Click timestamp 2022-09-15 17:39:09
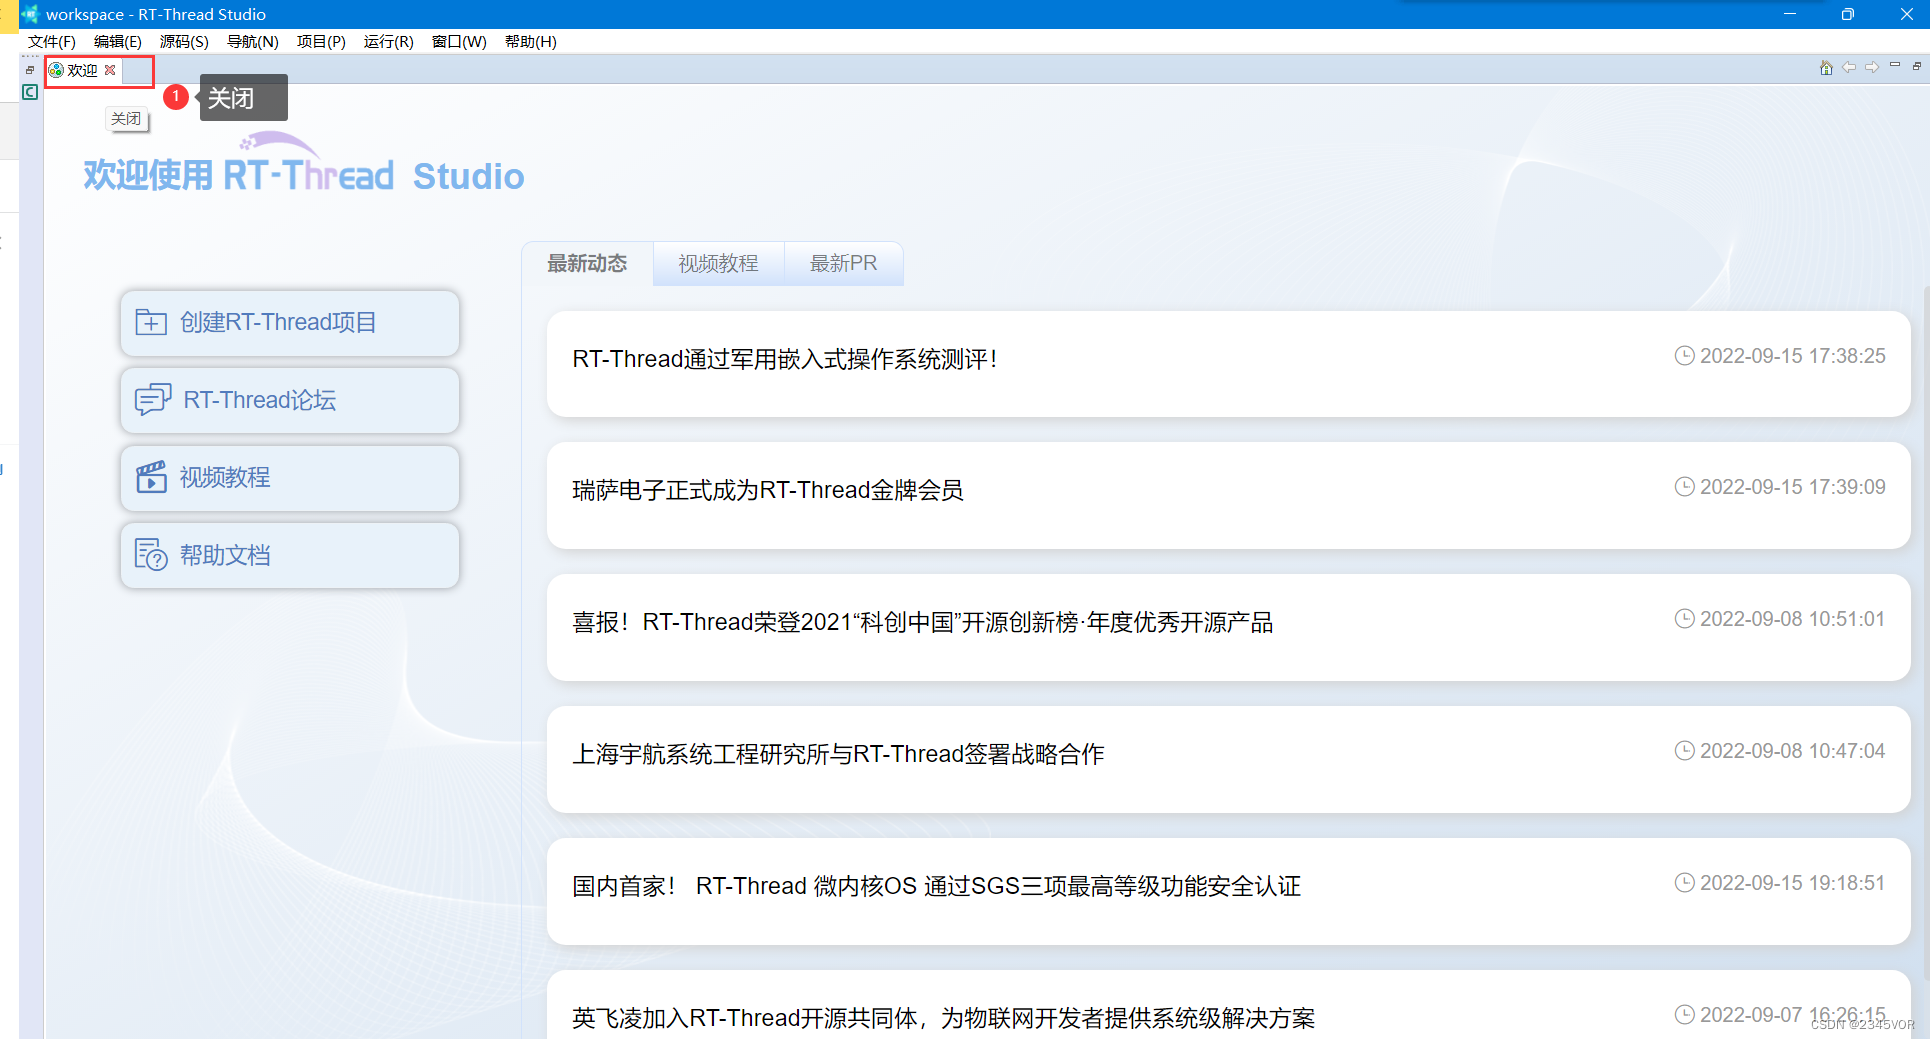1930x1039 pixels. click(x=1792, y=487)
